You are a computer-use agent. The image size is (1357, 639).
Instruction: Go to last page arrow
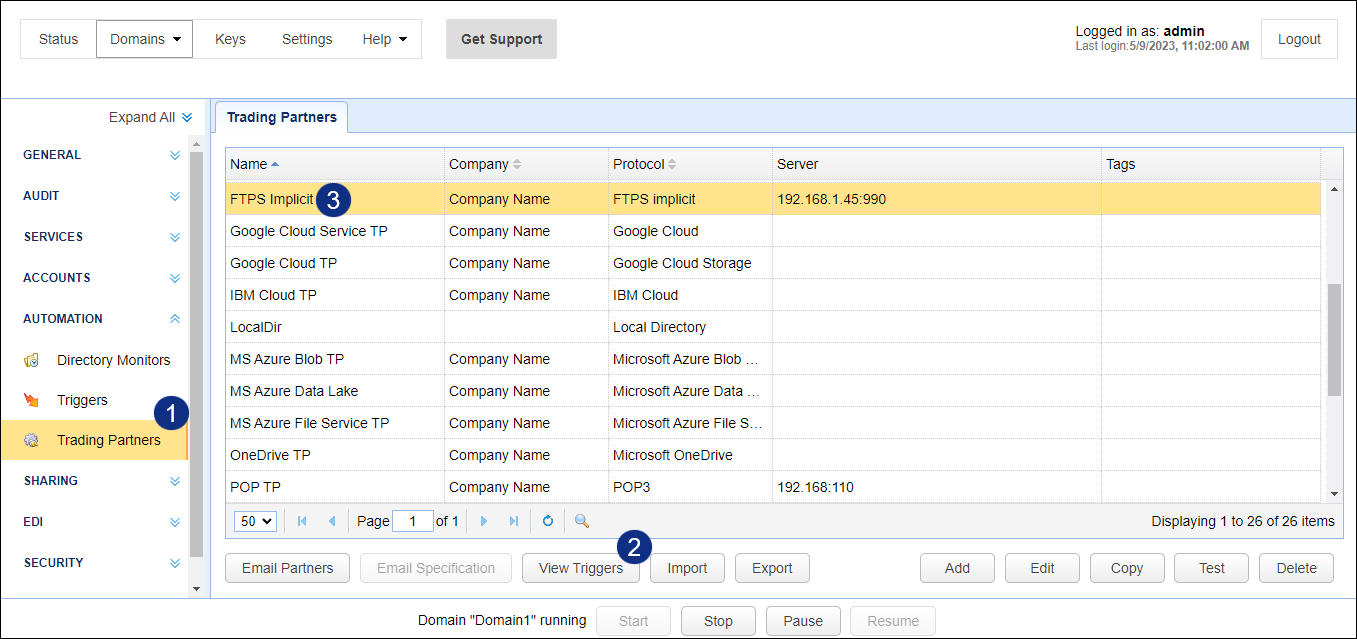(x=514, y=521)
